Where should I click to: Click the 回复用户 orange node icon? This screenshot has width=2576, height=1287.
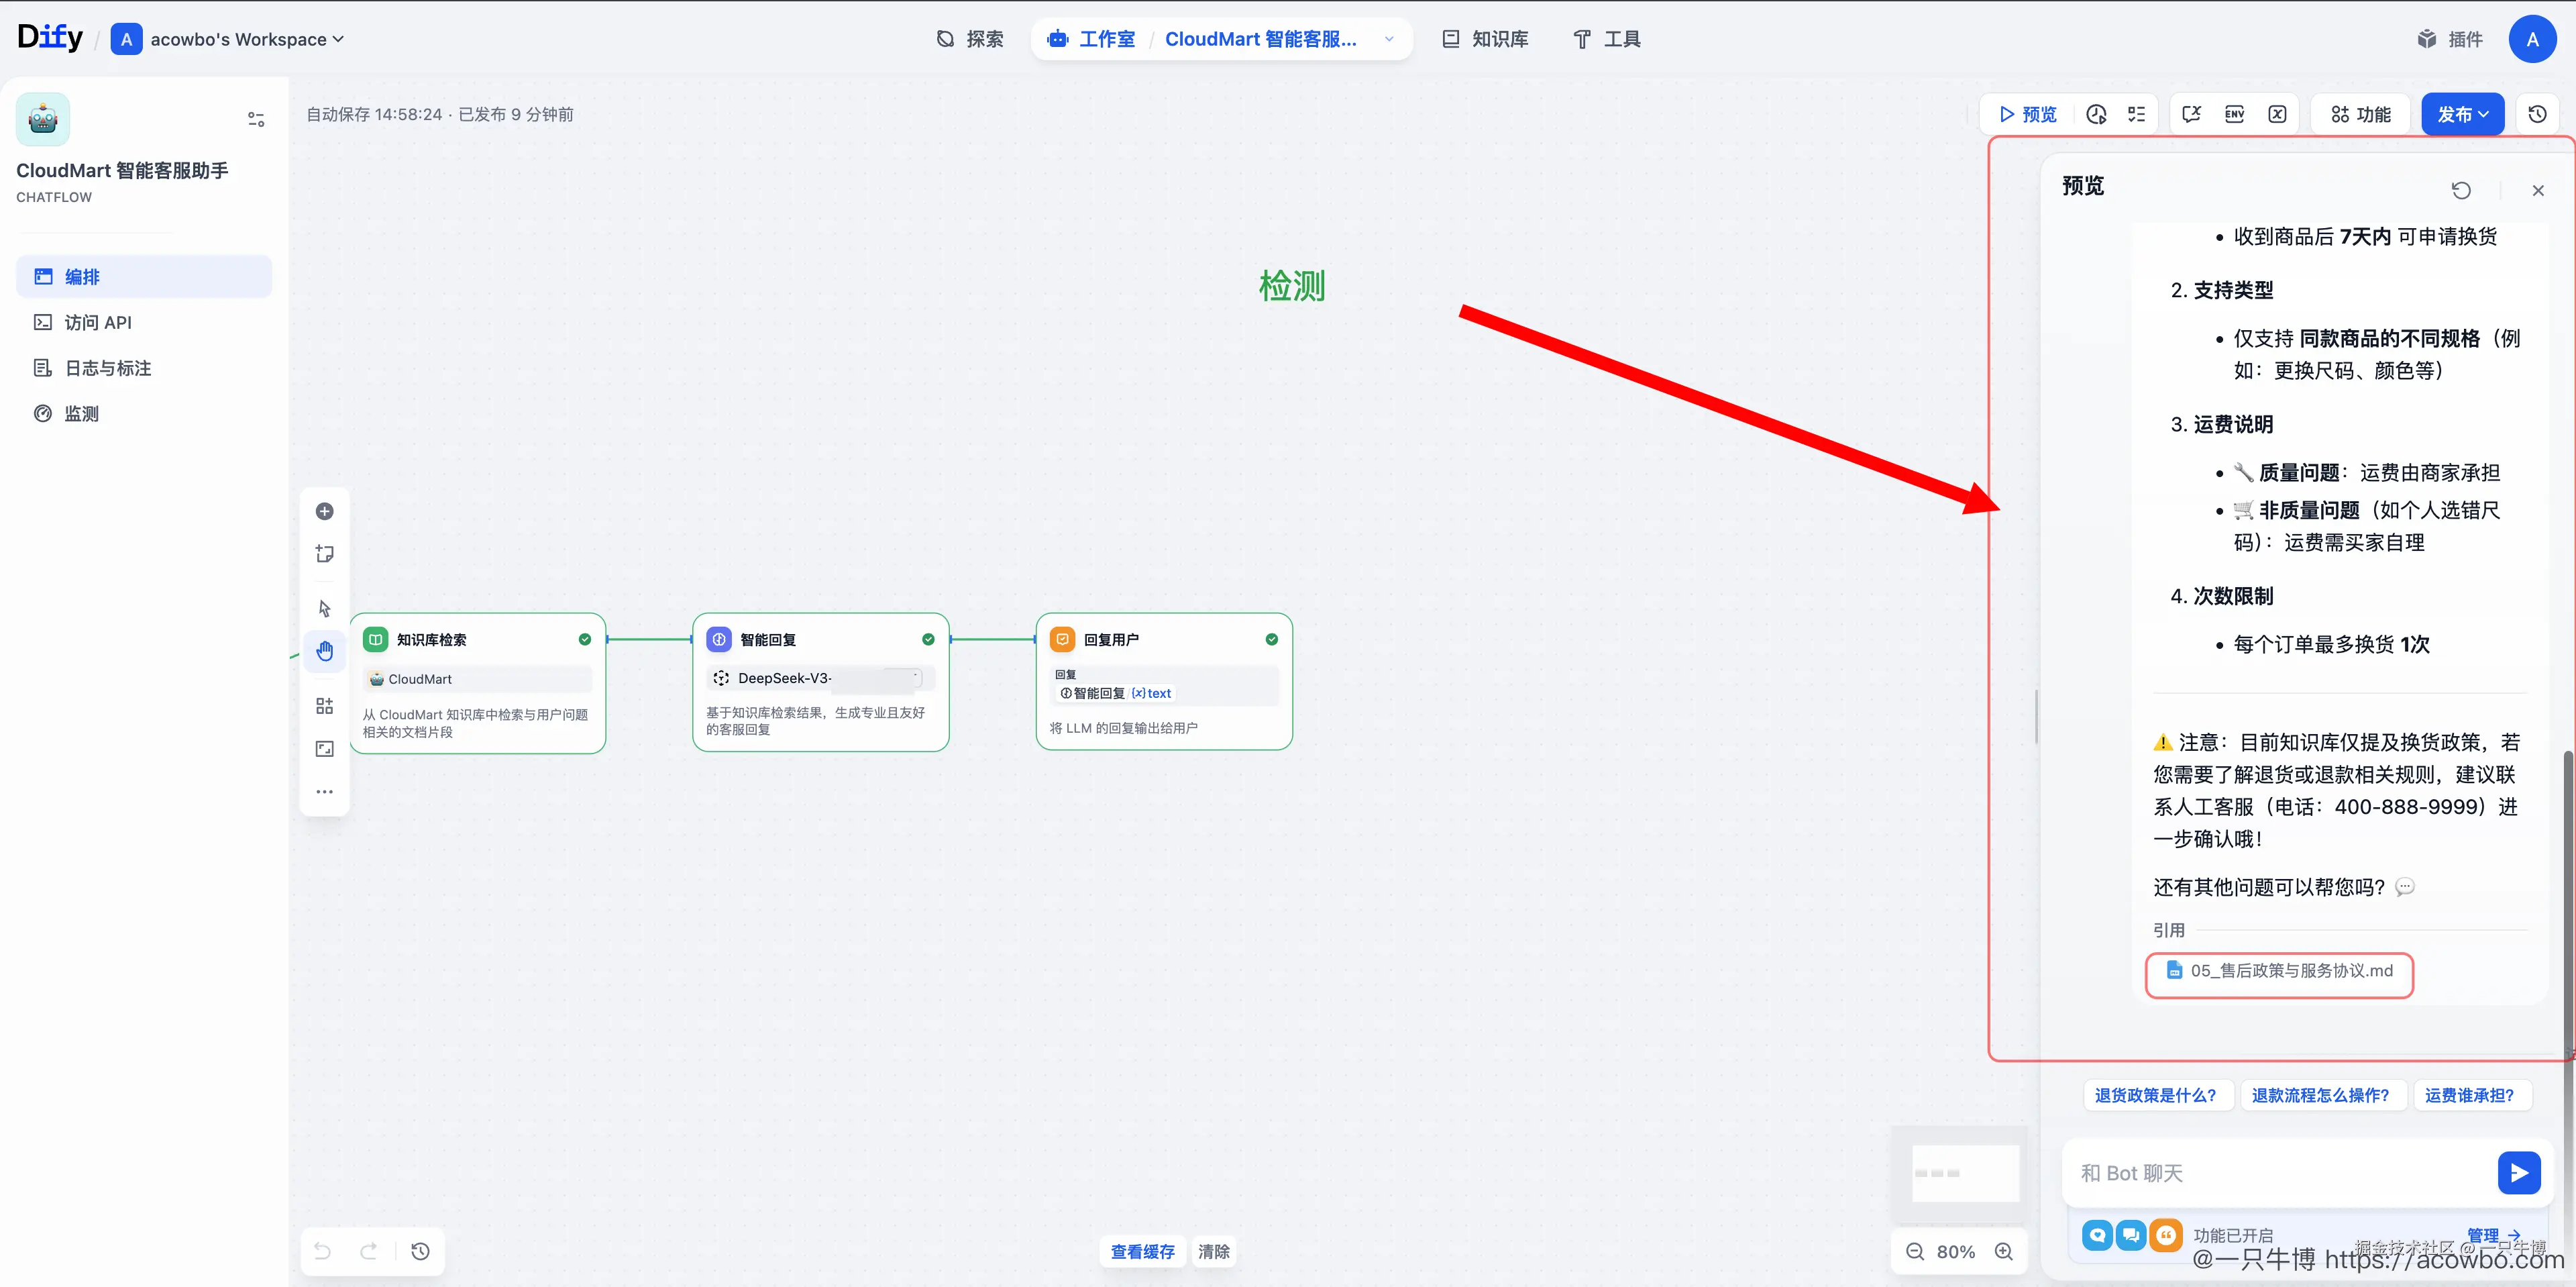click(x=1063, y=639)
